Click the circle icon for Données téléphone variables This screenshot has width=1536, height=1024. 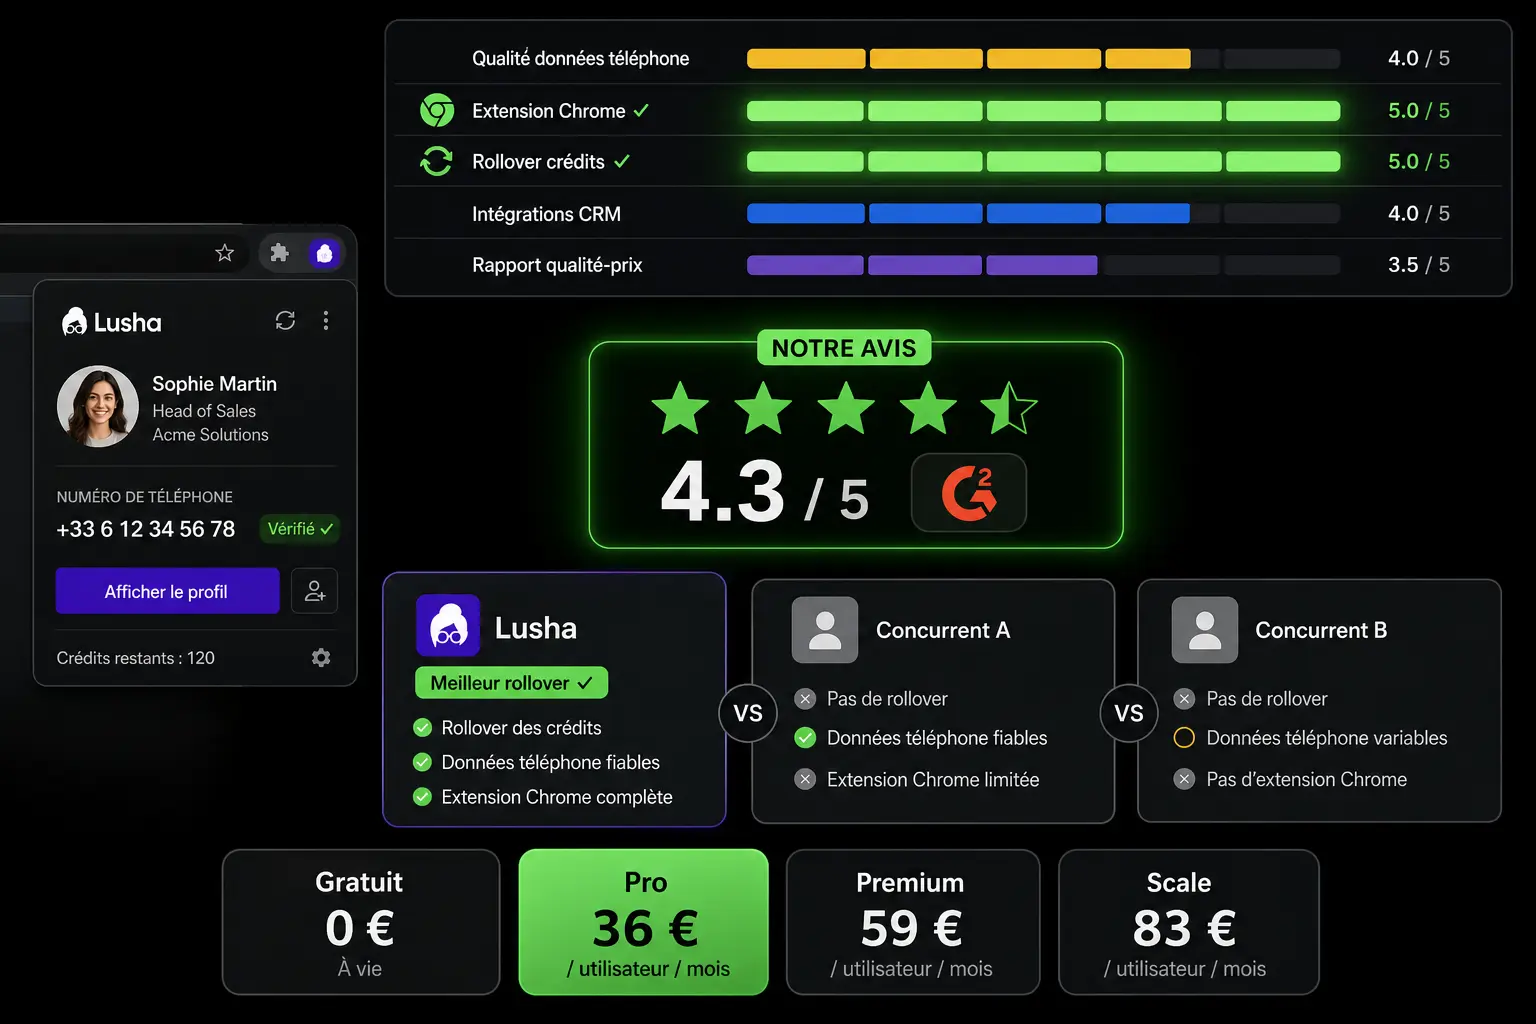coord(1184,738)
